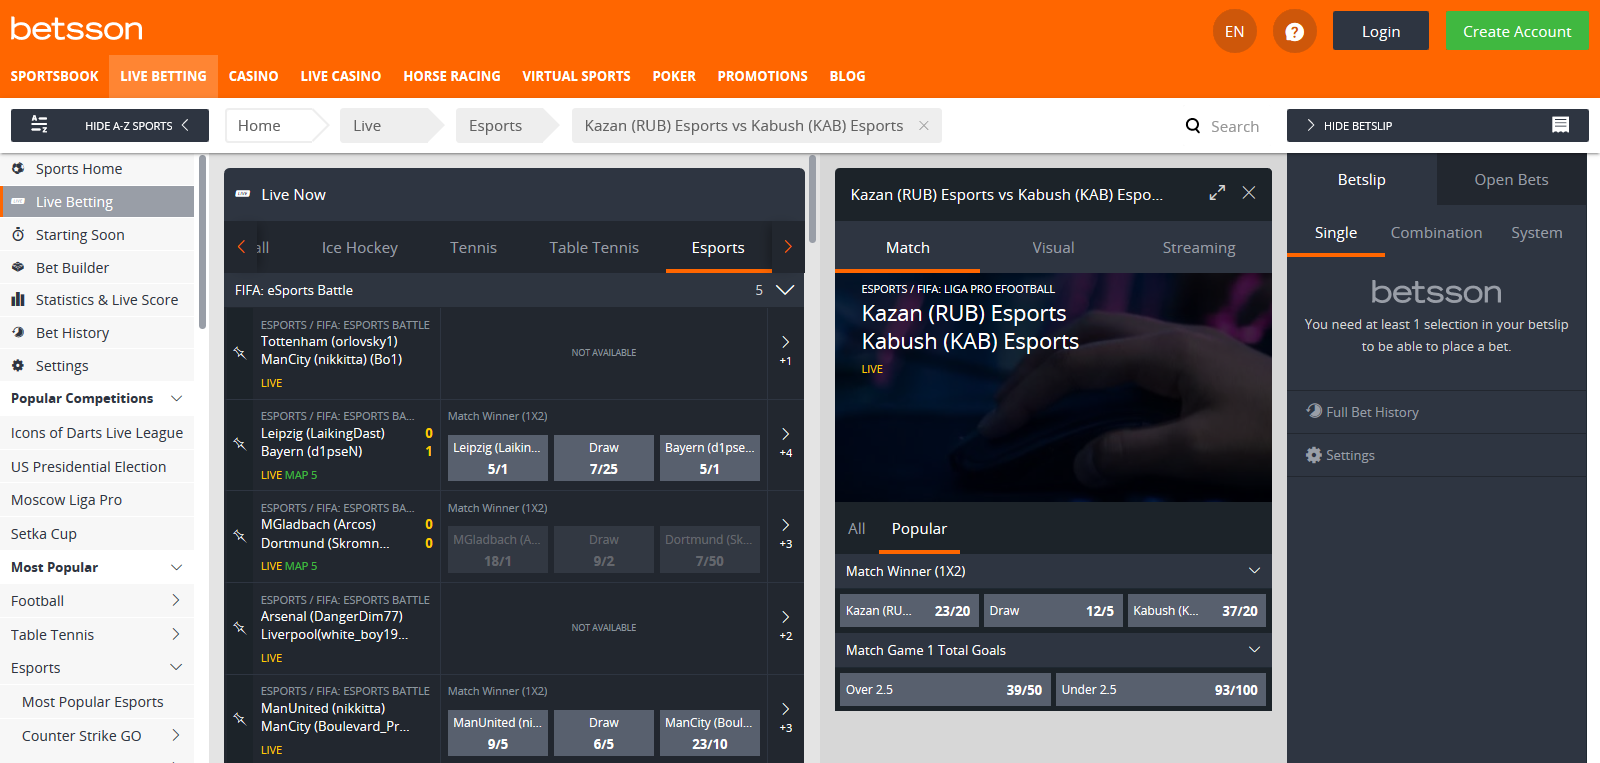The width and height of the screenshot is (1600, 763).
Task: Click the Login button
Action: click(x=1381, y=31)
